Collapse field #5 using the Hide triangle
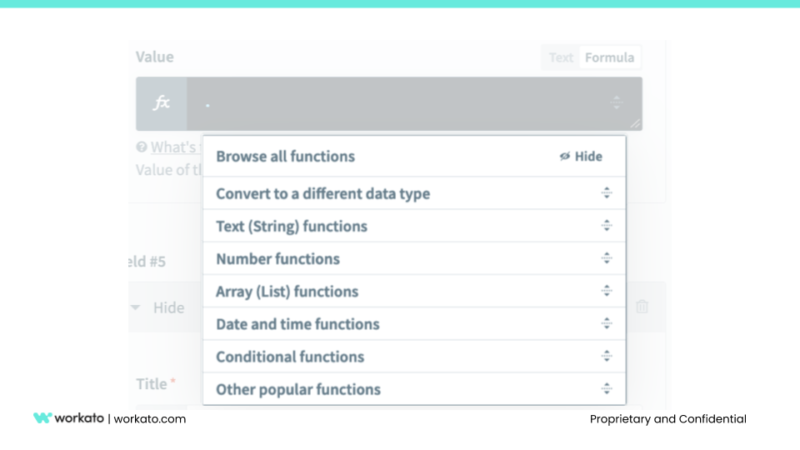Image resolution: width=800 pixels, height=450 pixels. [x=136, y=308]
